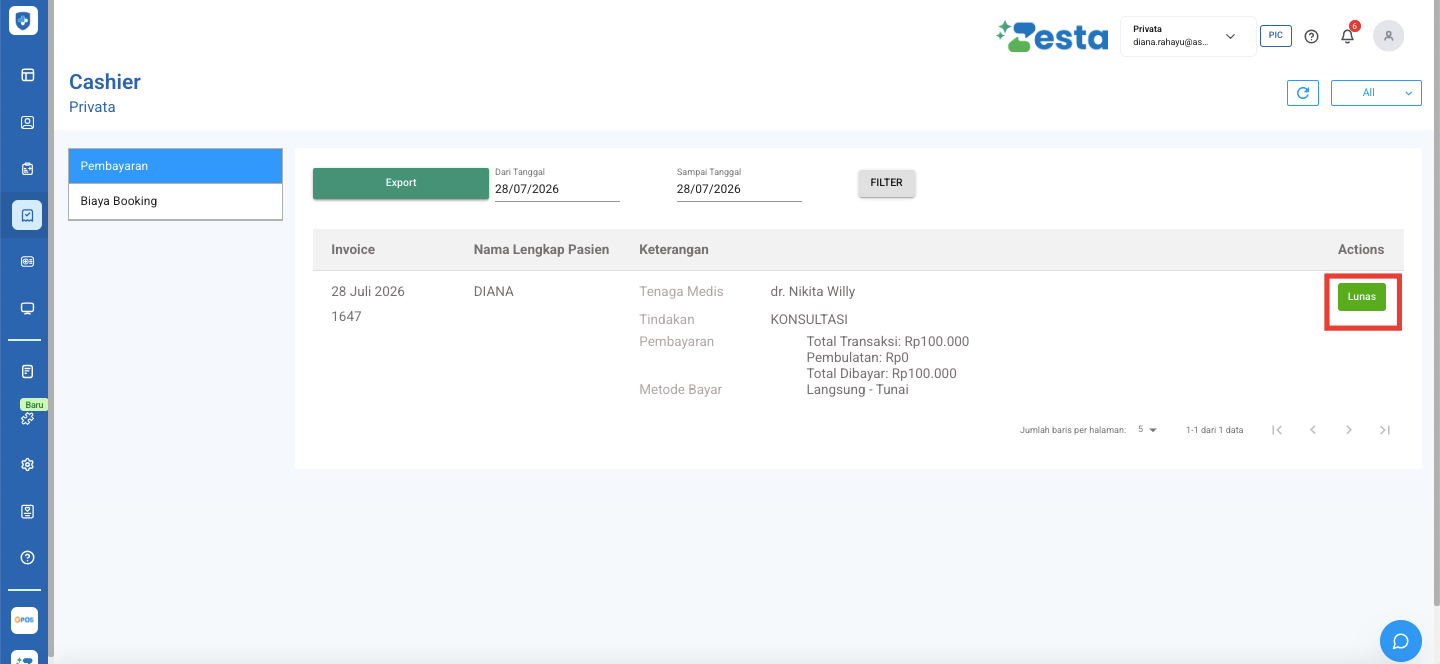Open the monitor screen icon in sidebar
The image size is (1440, 664).
tap(28, 308)
